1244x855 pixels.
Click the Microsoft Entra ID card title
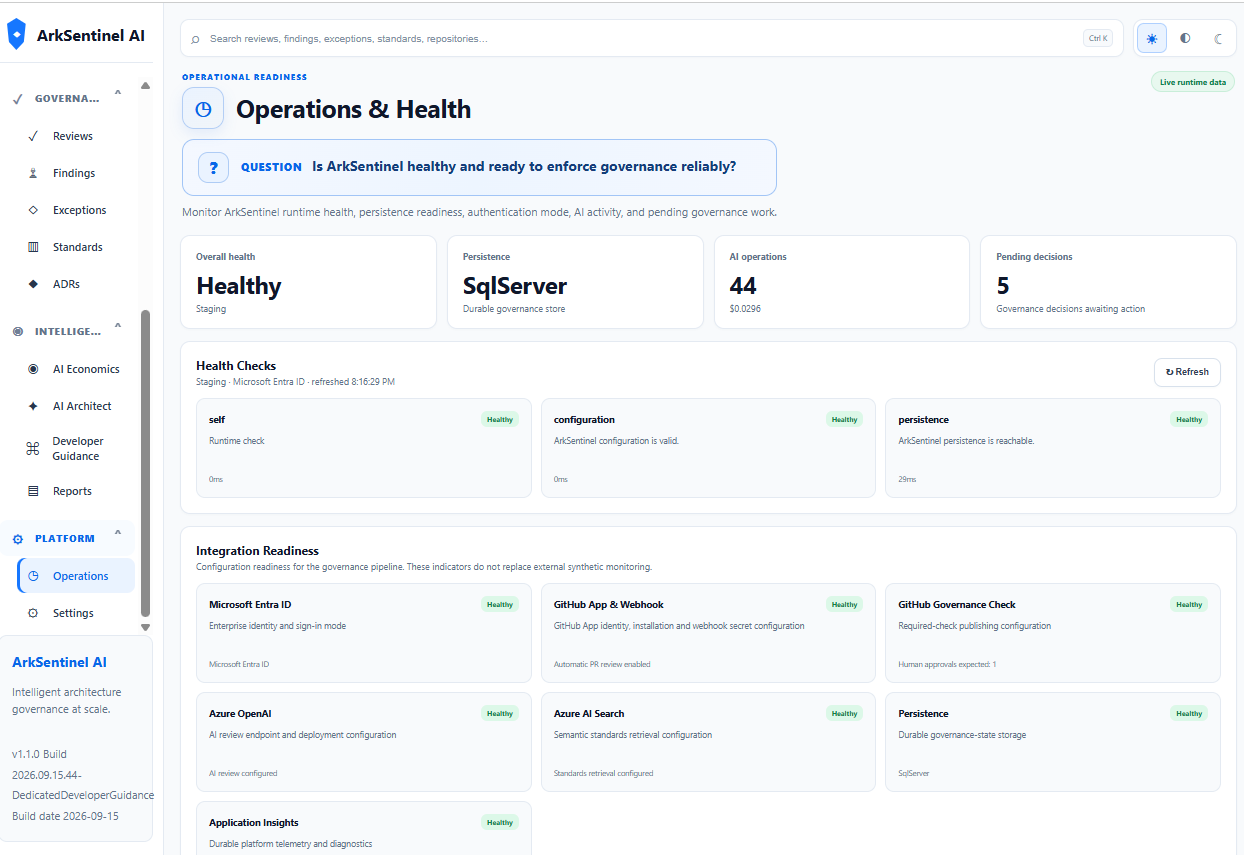coord(250,605)
